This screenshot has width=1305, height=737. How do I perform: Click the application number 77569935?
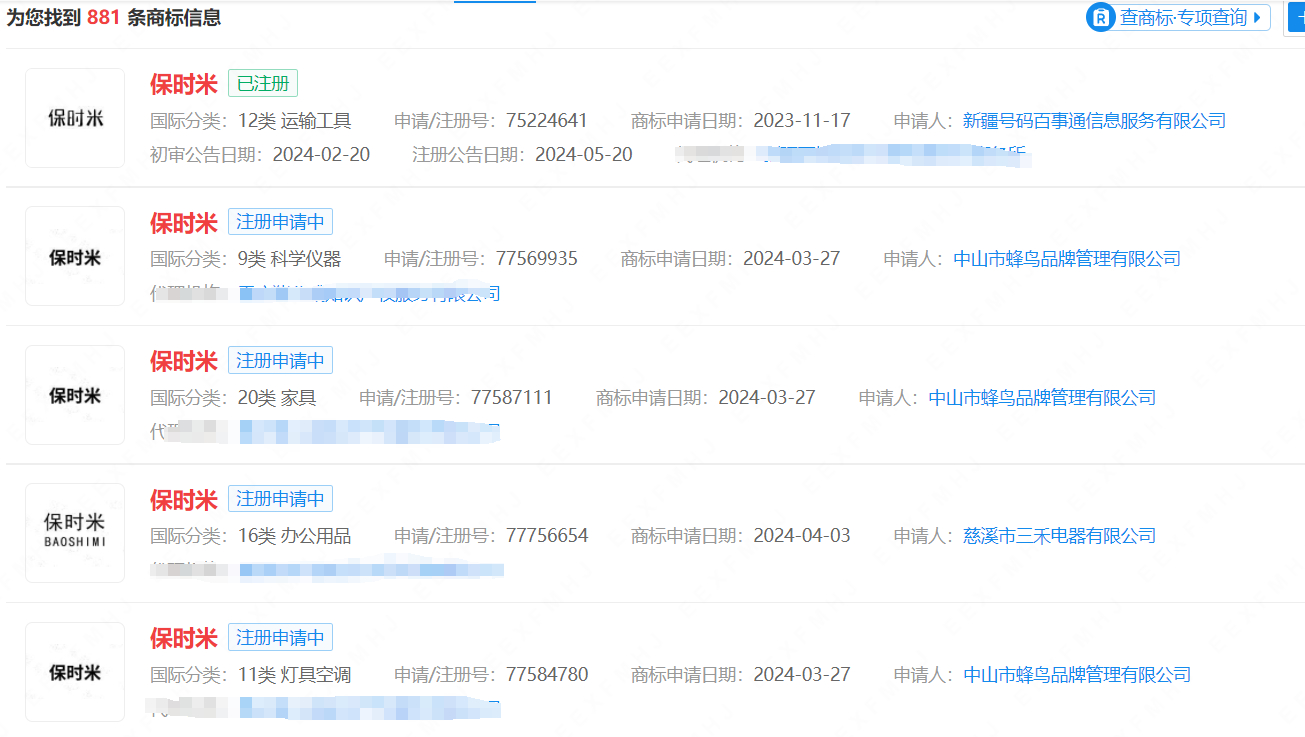pos(537,259)
